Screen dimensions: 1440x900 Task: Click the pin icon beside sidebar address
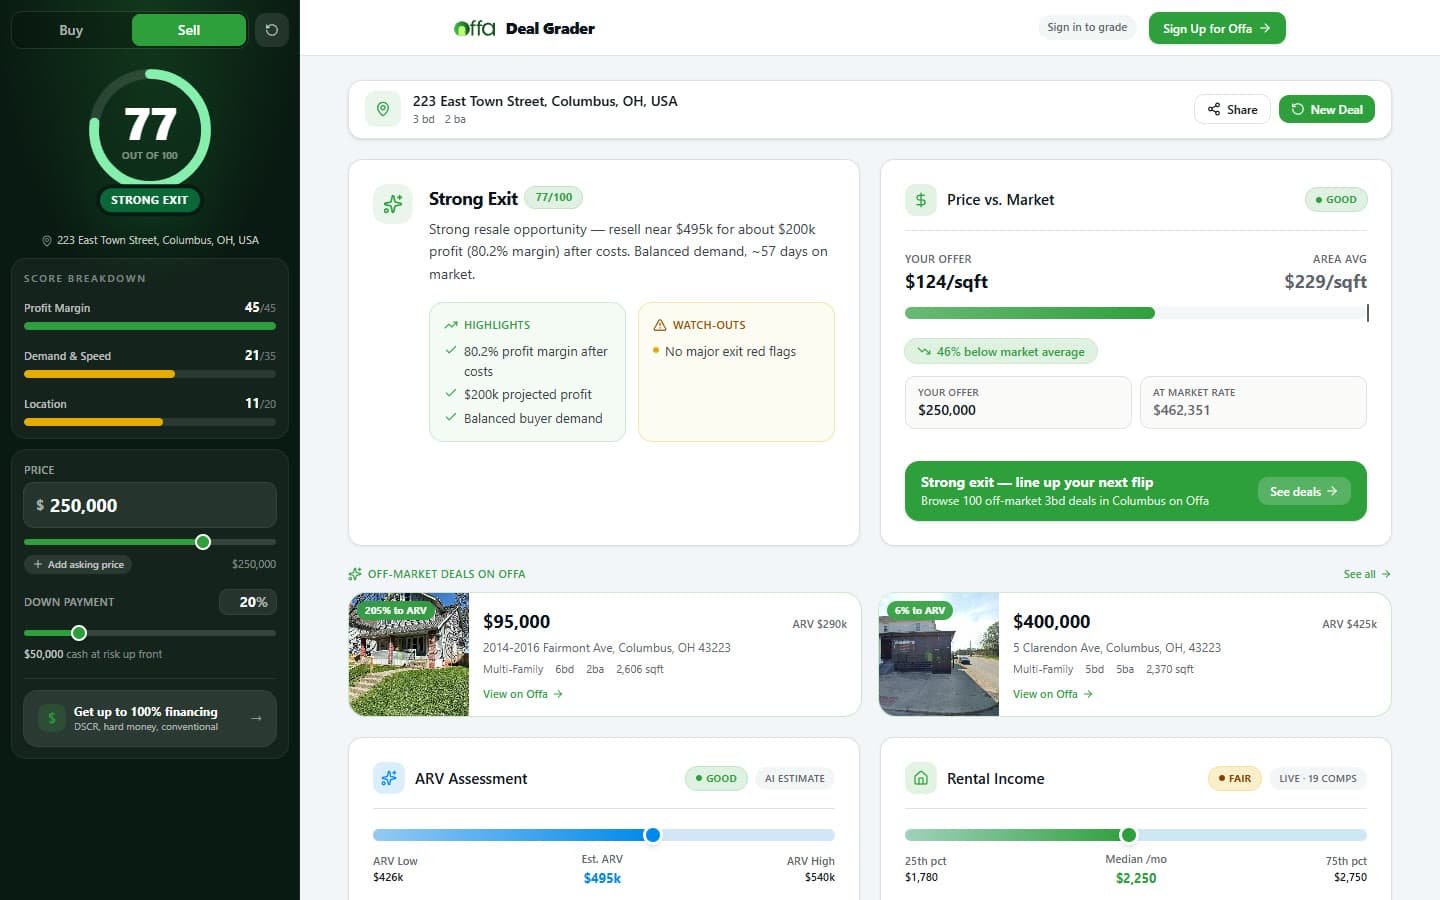(x=47, y=241)
